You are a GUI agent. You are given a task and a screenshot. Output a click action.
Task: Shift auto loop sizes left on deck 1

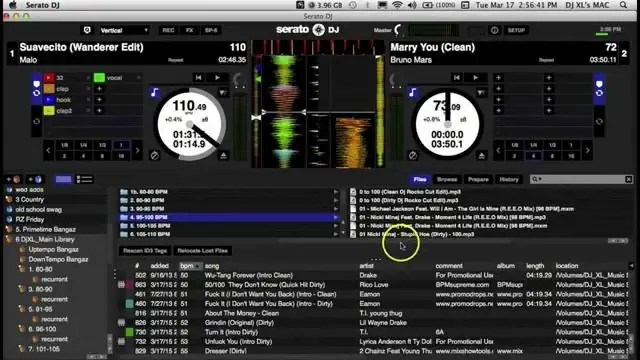[x=48, y=151]
